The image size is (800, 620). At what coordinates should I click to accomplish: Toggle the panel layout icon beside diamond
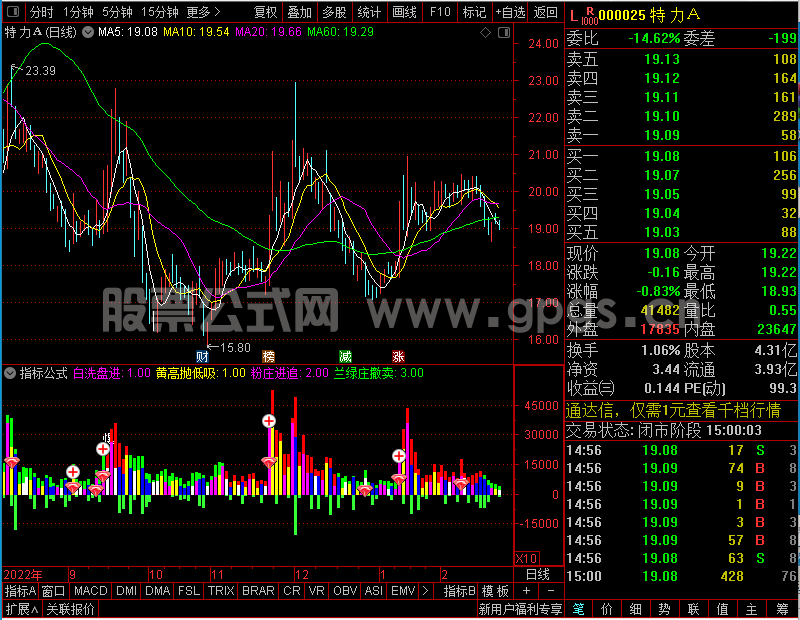pyautogui.click(x=504, y=33)
